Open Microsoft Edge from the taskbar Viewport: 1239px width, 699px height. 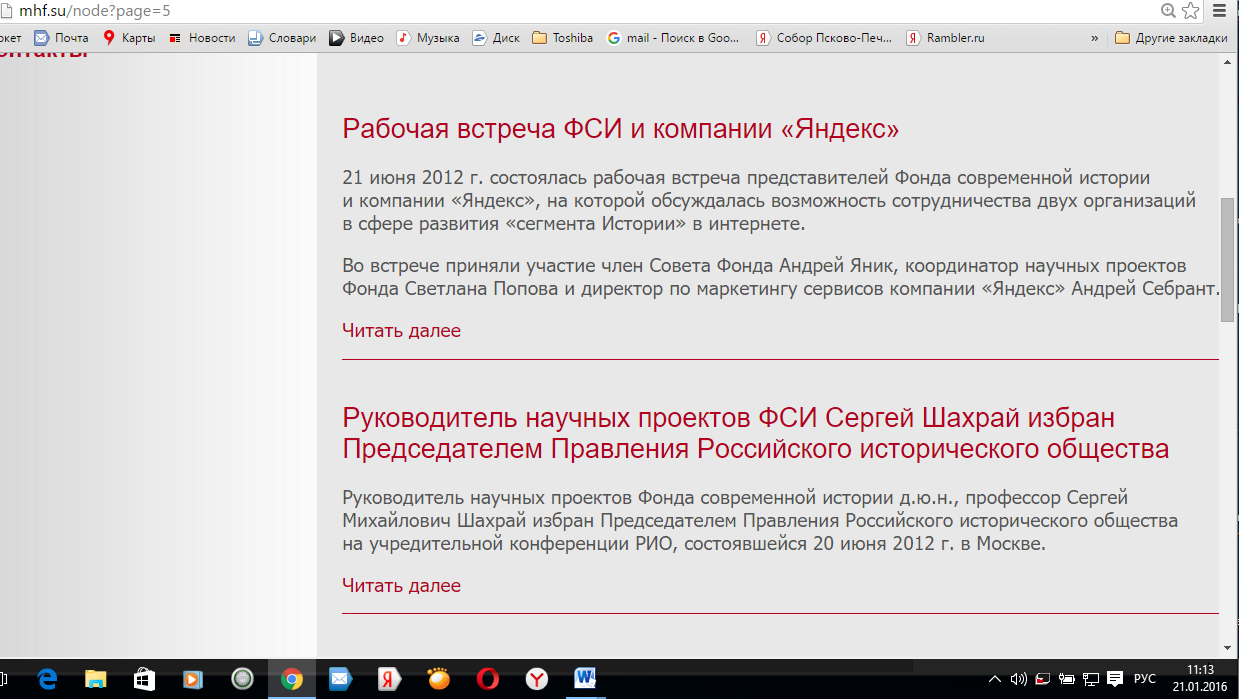click(47, 679)
